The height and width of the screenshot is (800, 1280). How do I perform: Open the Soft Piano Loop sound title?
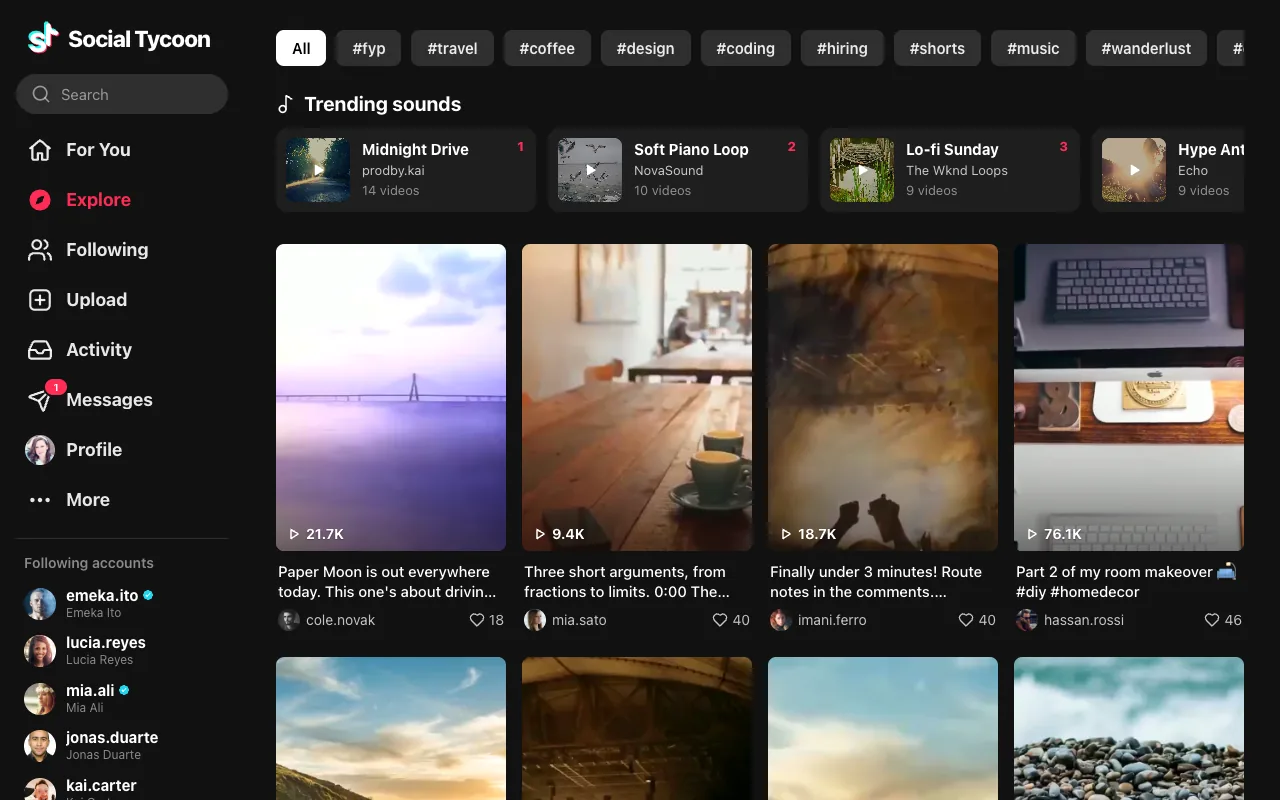691,149
